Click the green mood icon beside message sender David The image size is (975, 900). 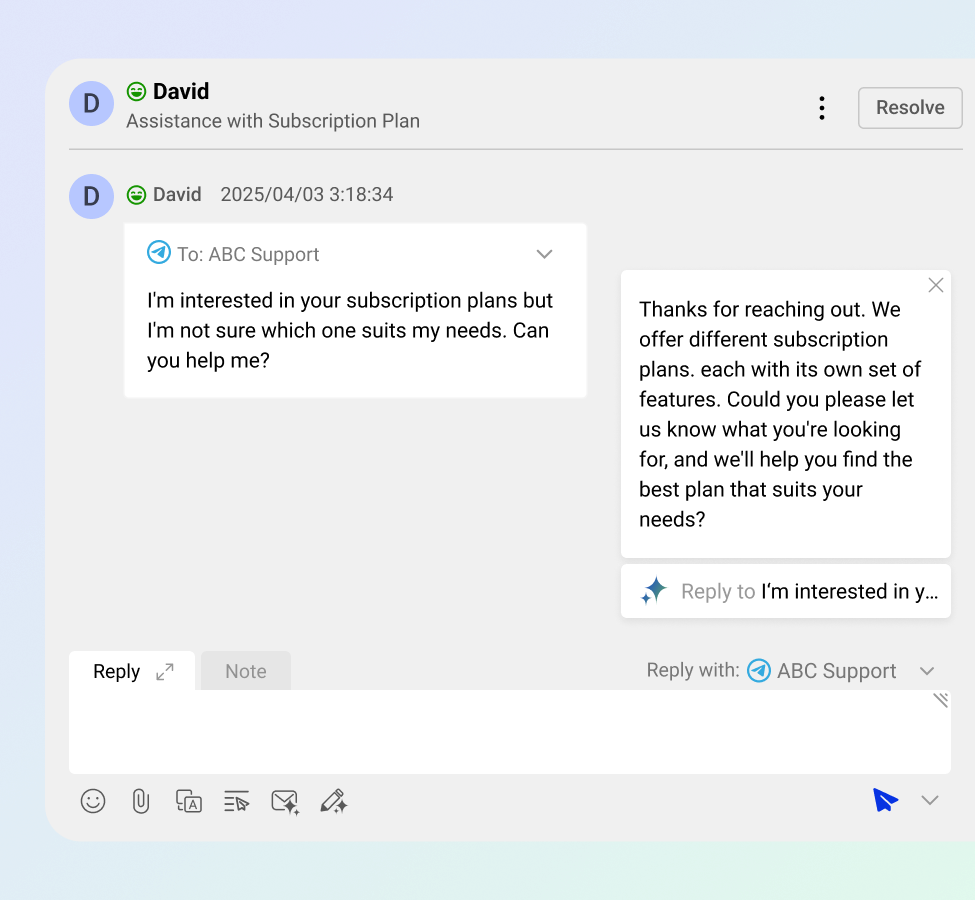point(136,195)
